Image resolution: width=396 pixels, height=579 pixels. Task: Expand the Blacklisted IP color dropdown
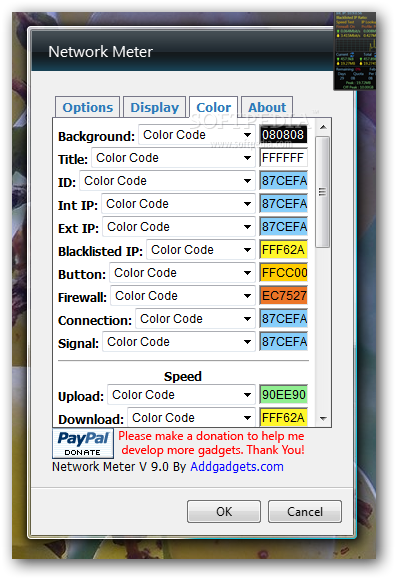(x=201, y=250)
